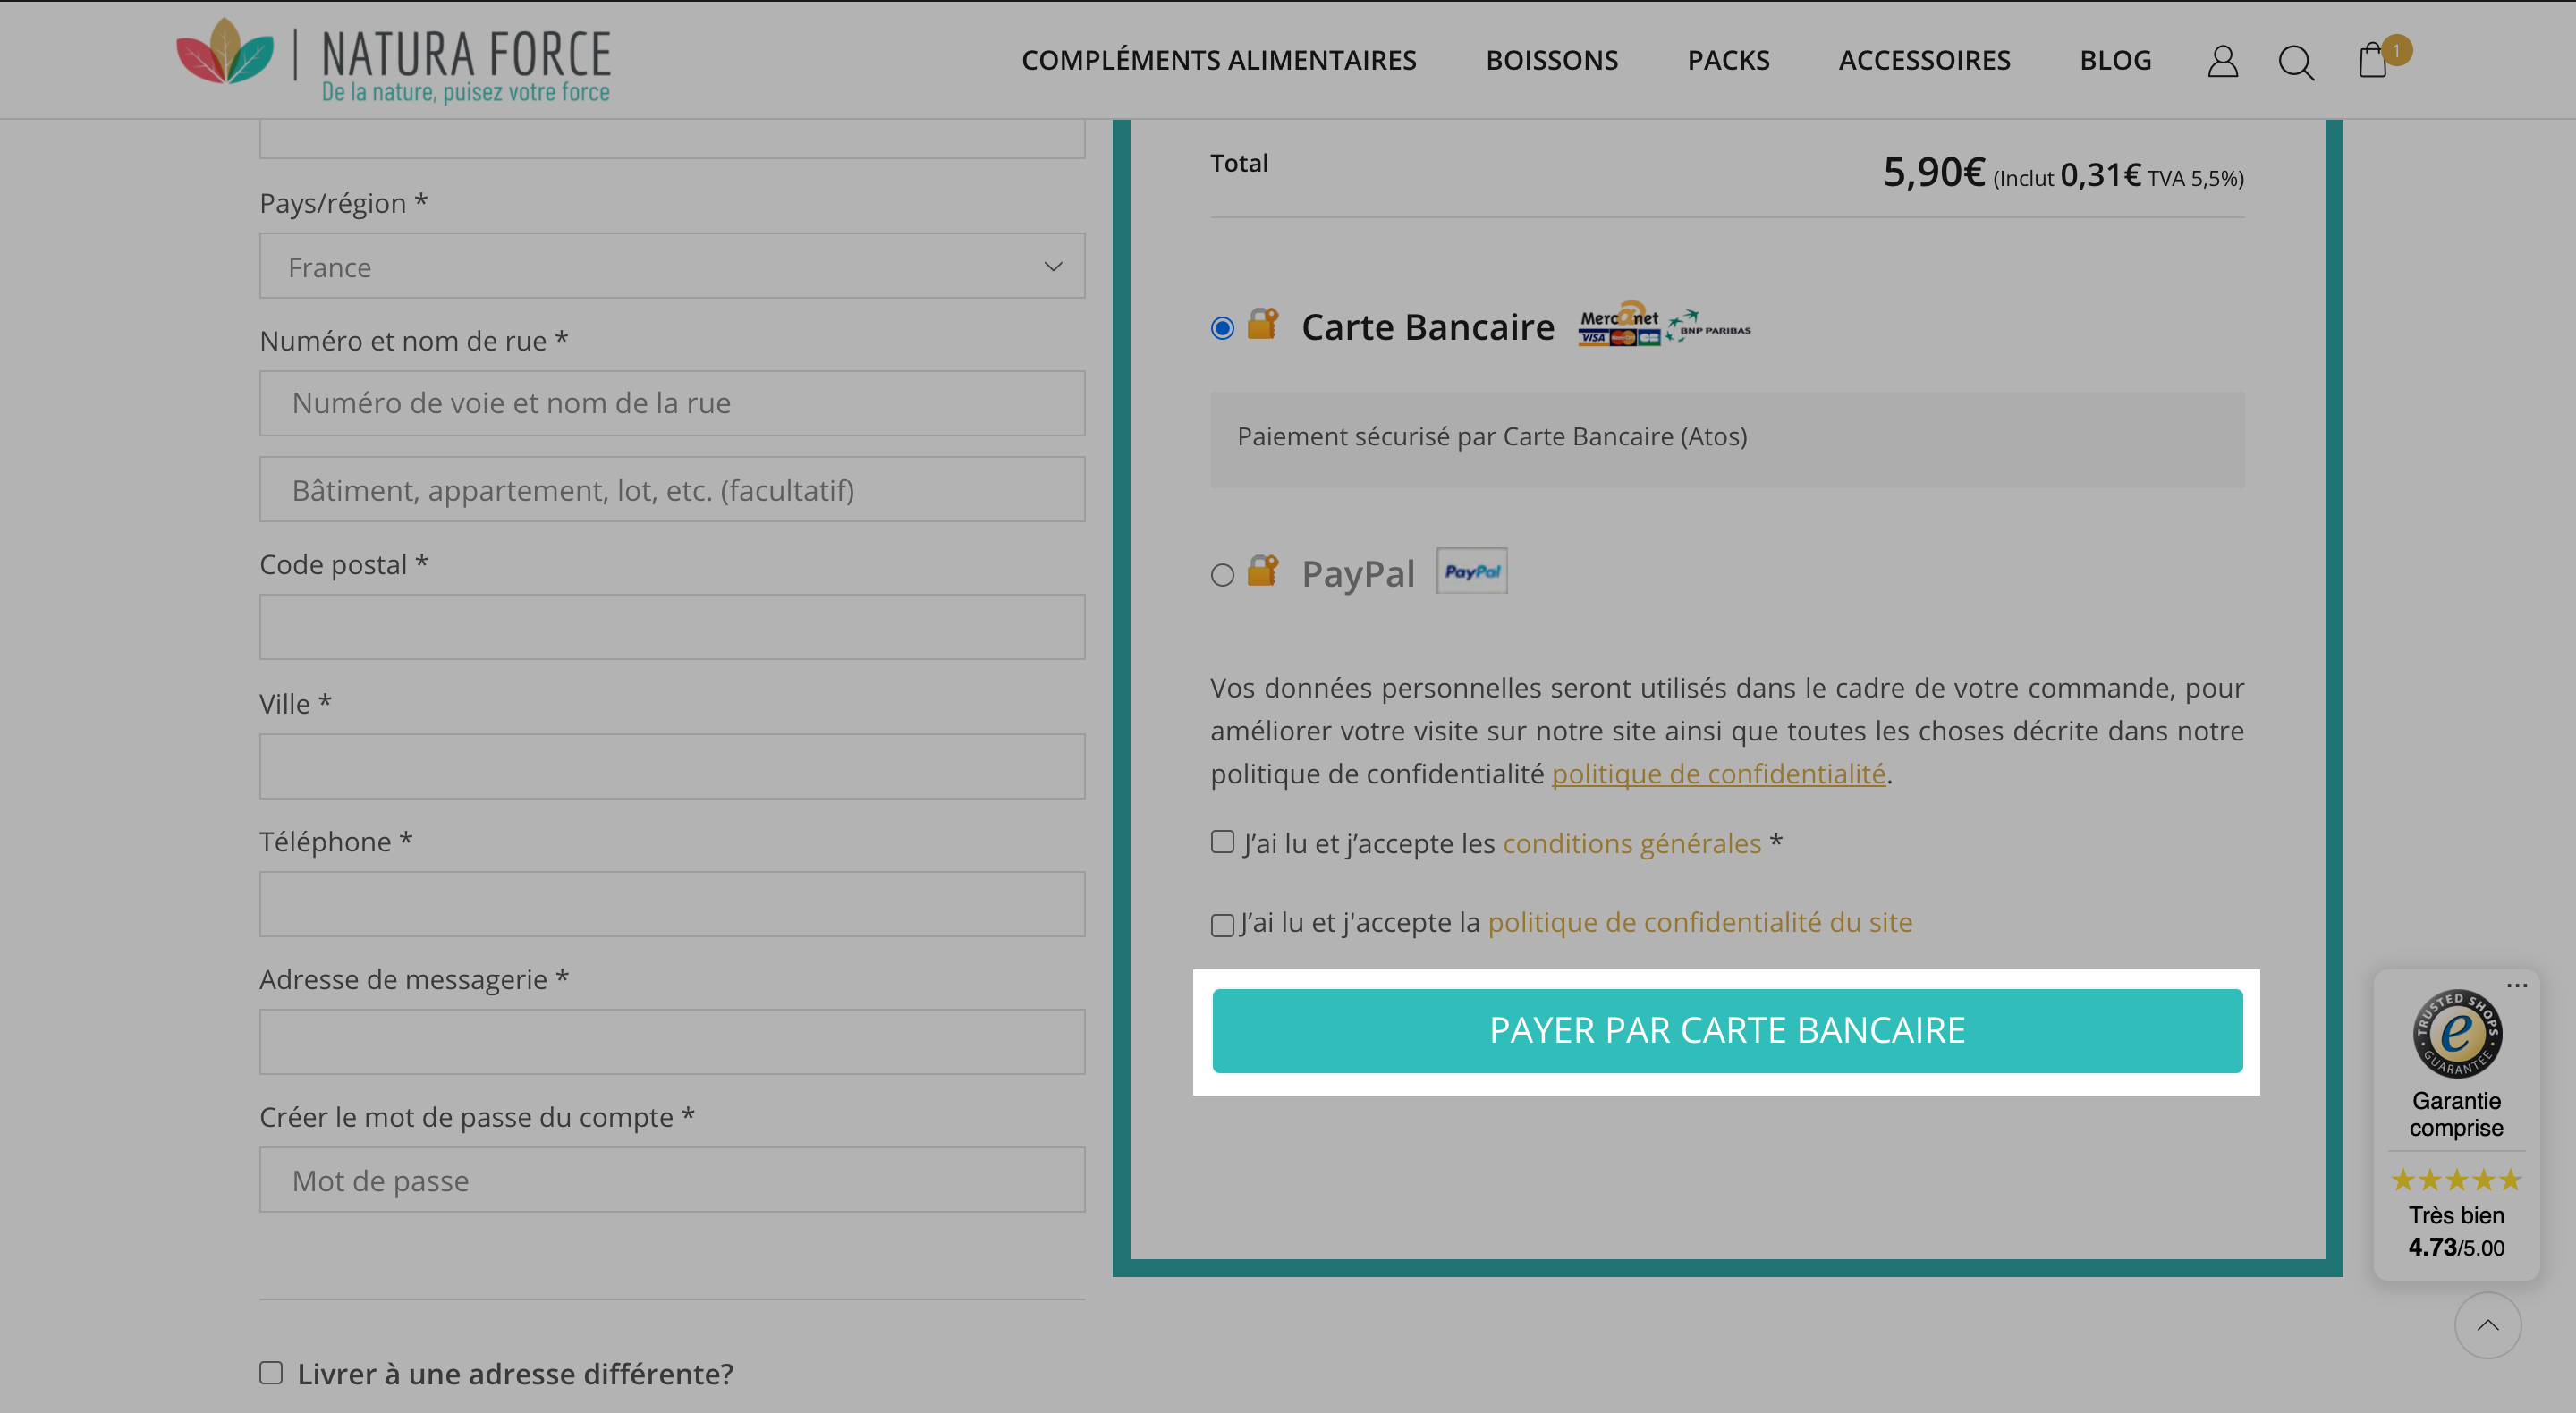Select the Carte Bancaire radio button
This screenshot has width=2576, height=1413.
1222,328
